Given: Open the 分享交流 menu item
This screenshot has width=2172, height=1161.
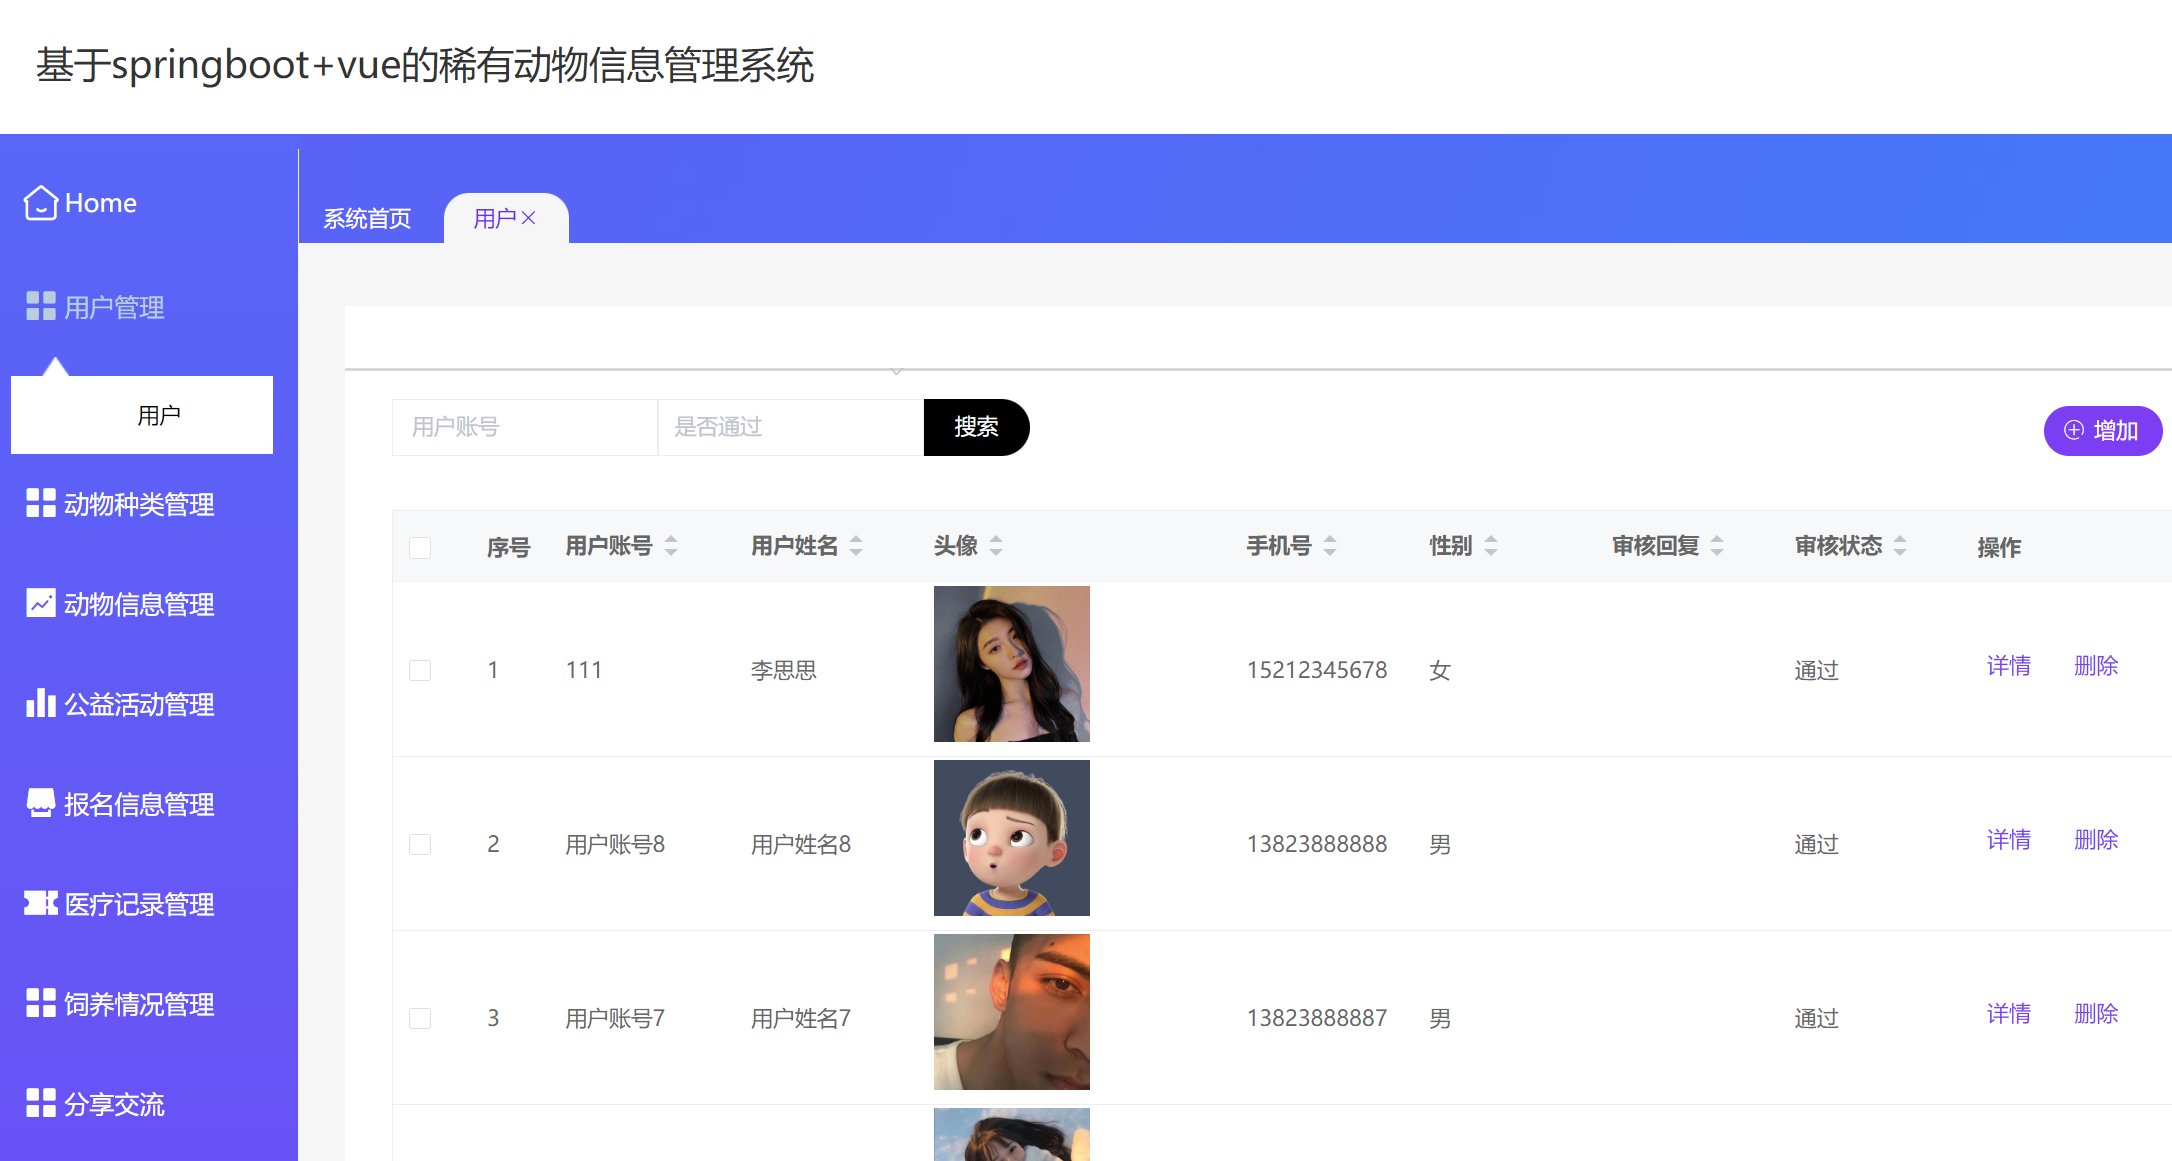Looking at the screenshot, I should 115,1103.
